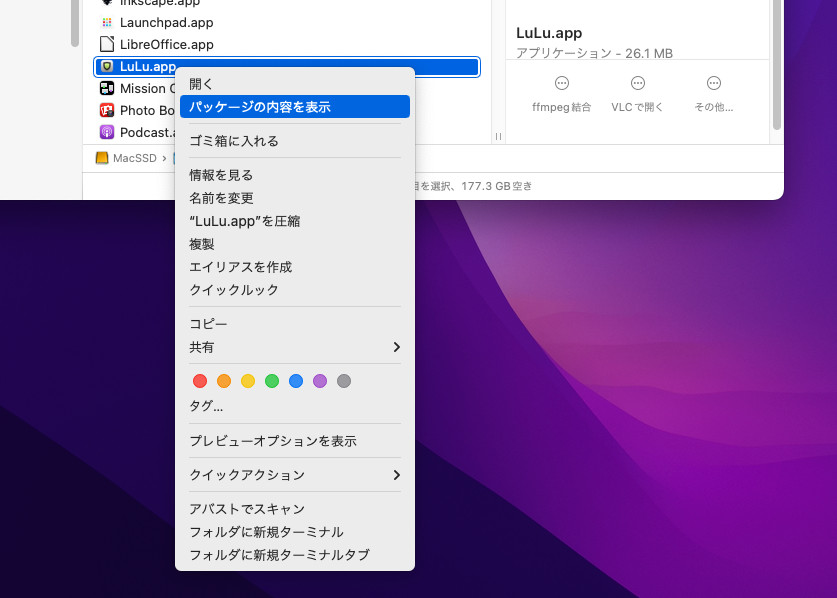
Task: Select パッケージの内容を表示 menu item
Action: click(295, 107)
